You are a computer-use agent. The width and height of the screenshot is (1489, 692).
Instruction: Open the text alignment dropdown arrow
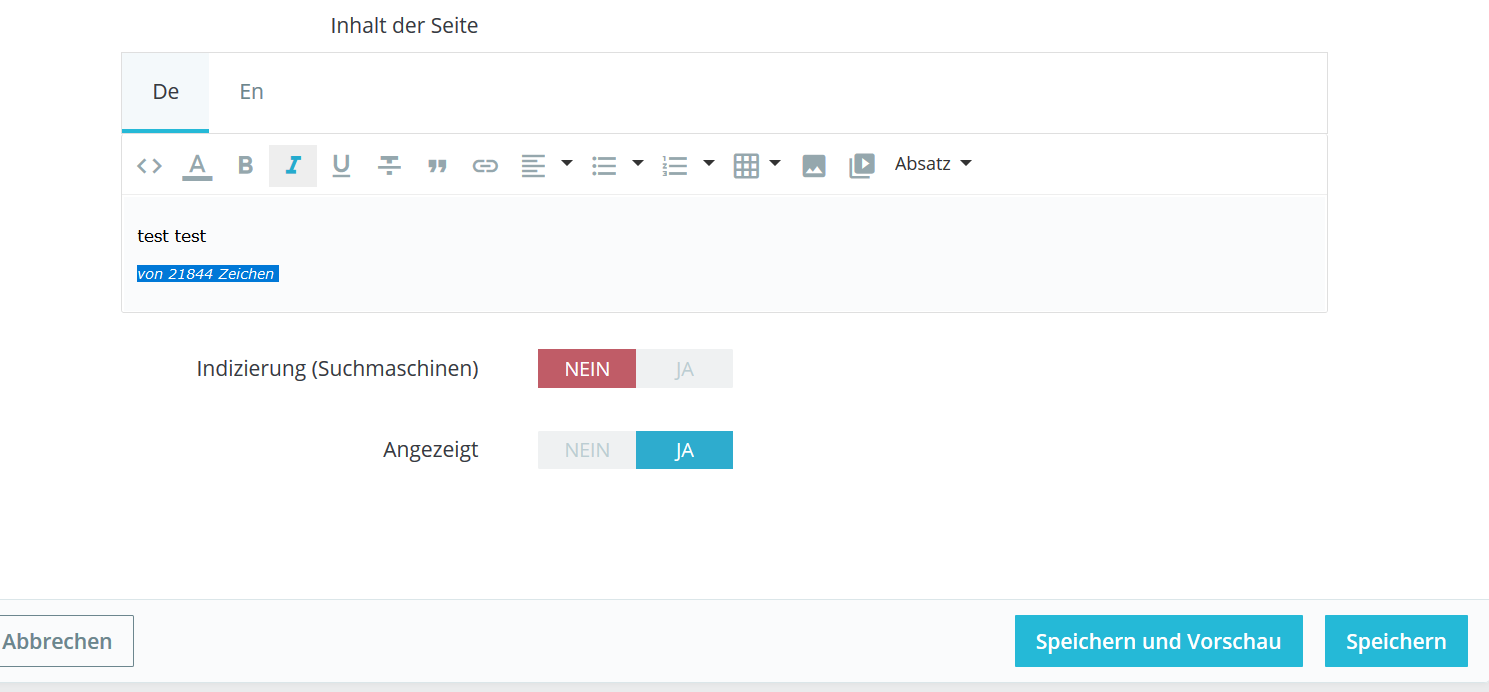566,164
